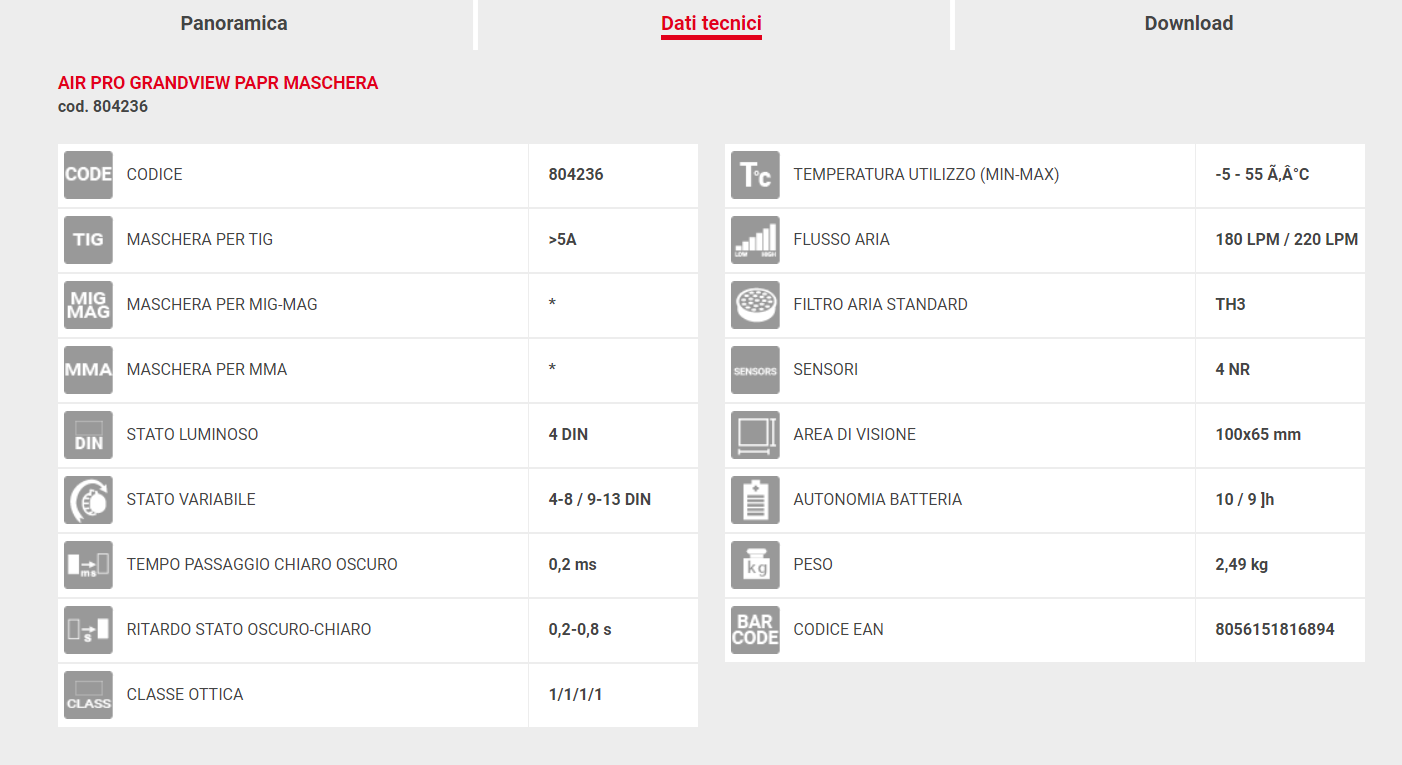The height and width of the screenshot is (765, 1402).
Task: Click the kg weight icon
Action: (x=755, y=565)
